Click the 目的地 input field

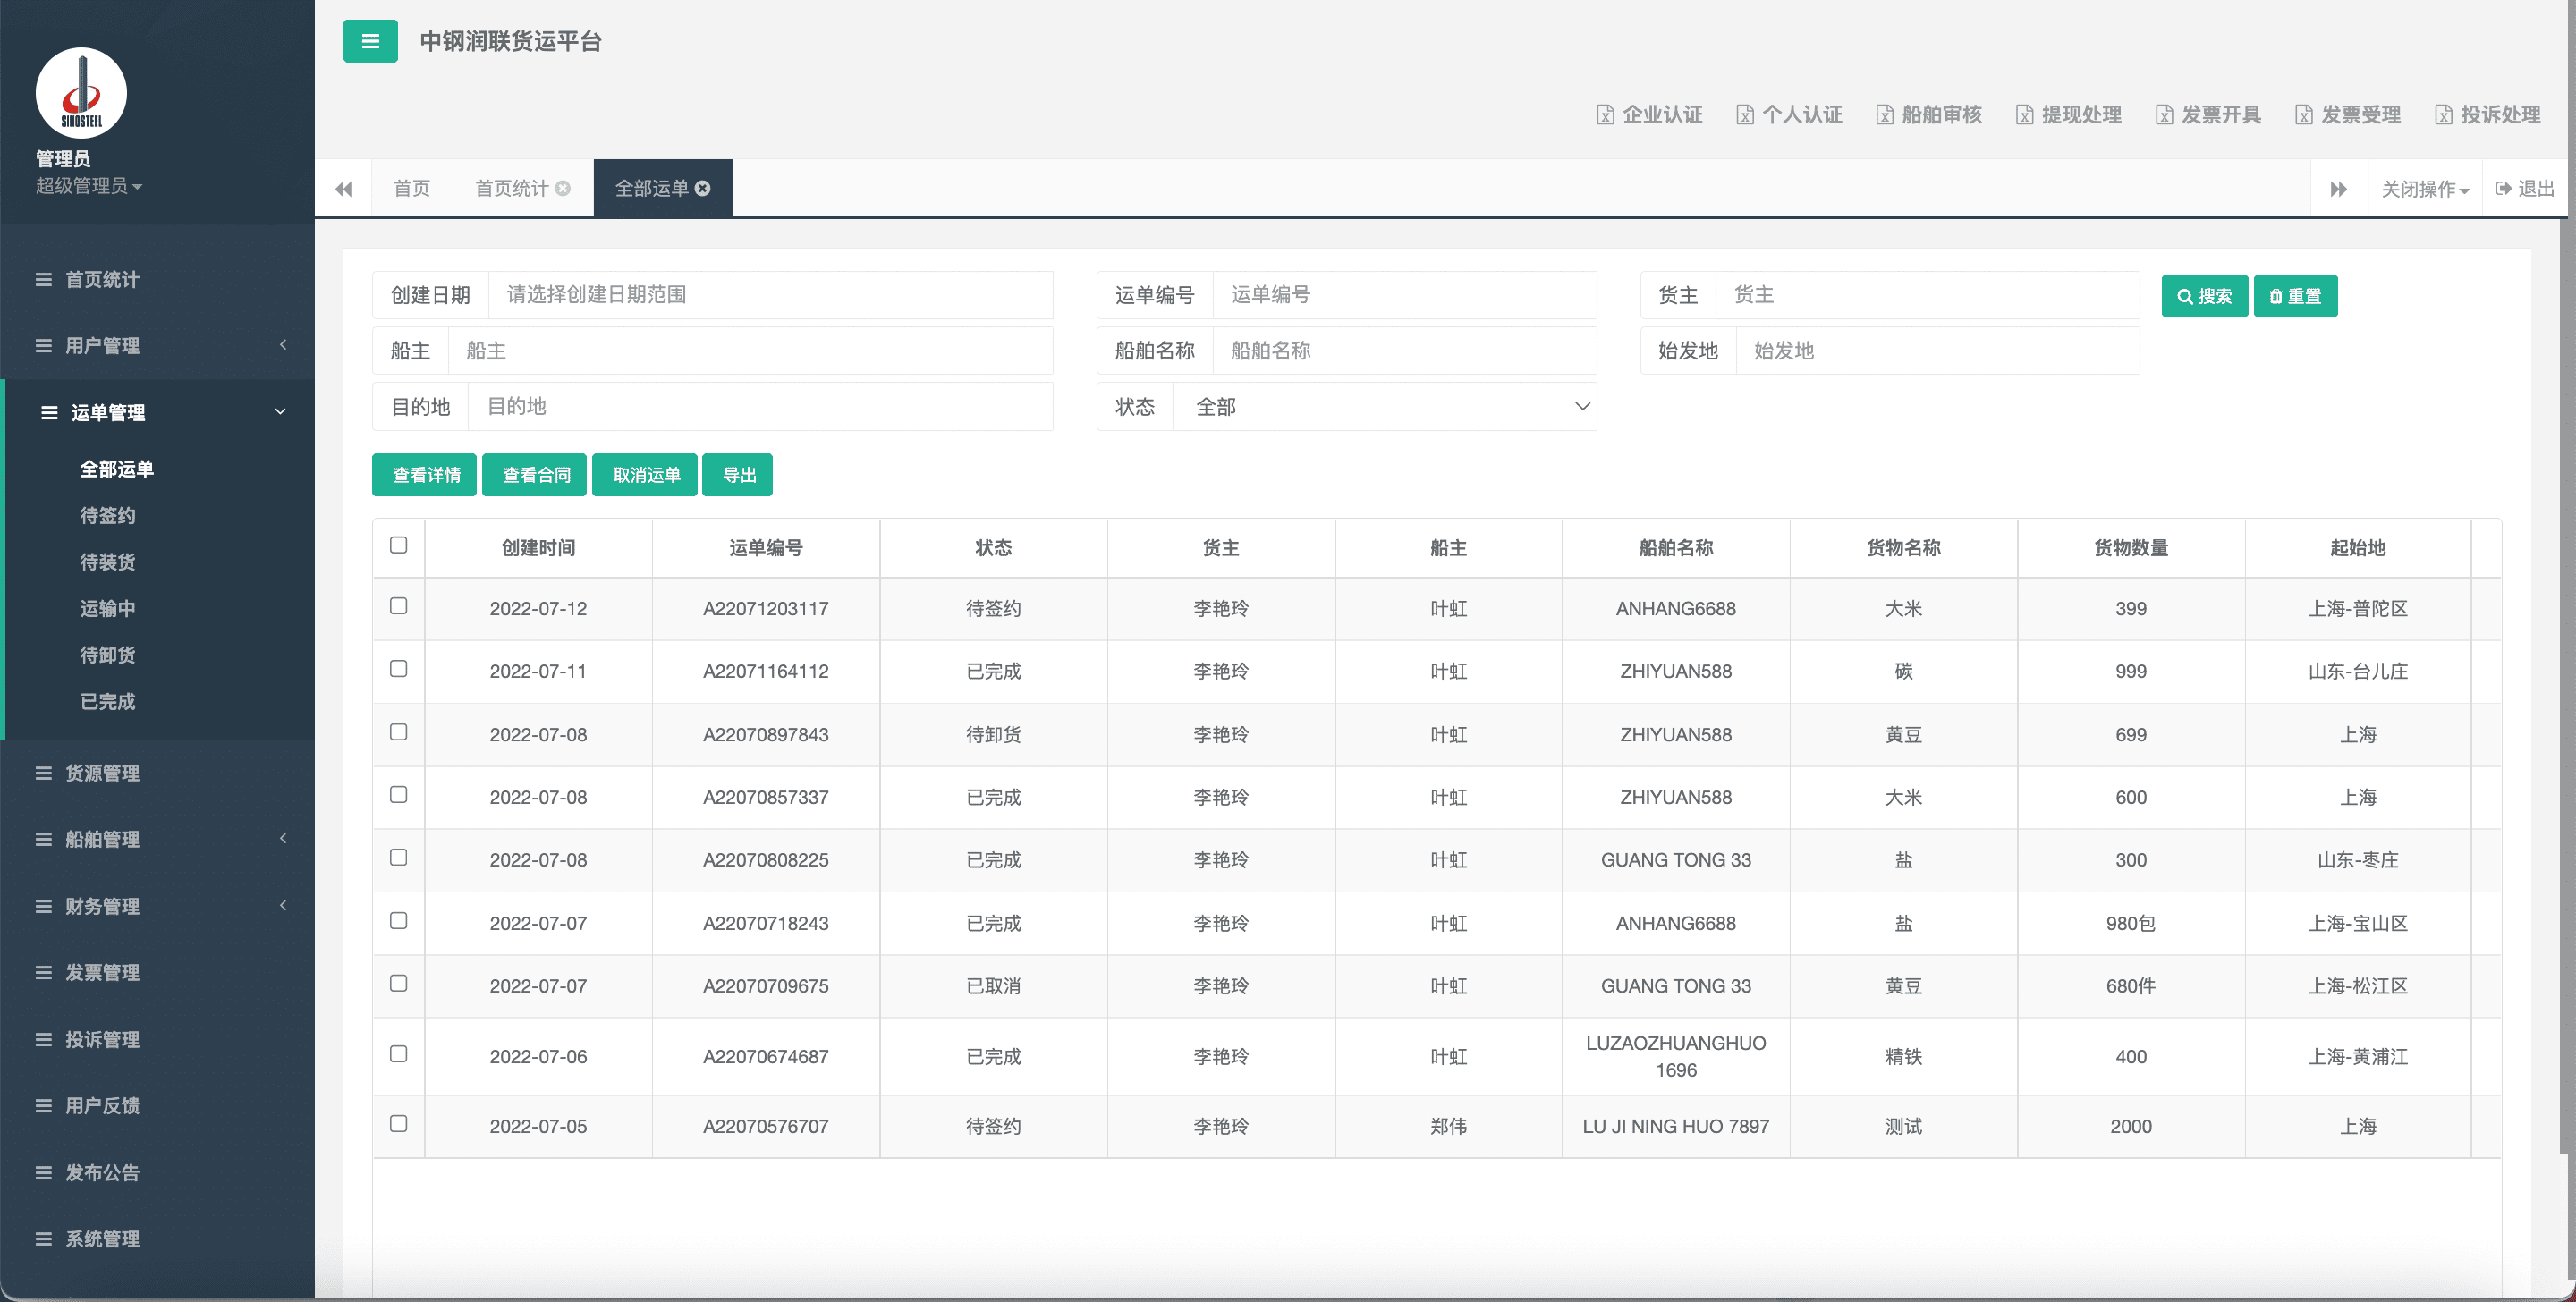[x=760, y=406]
